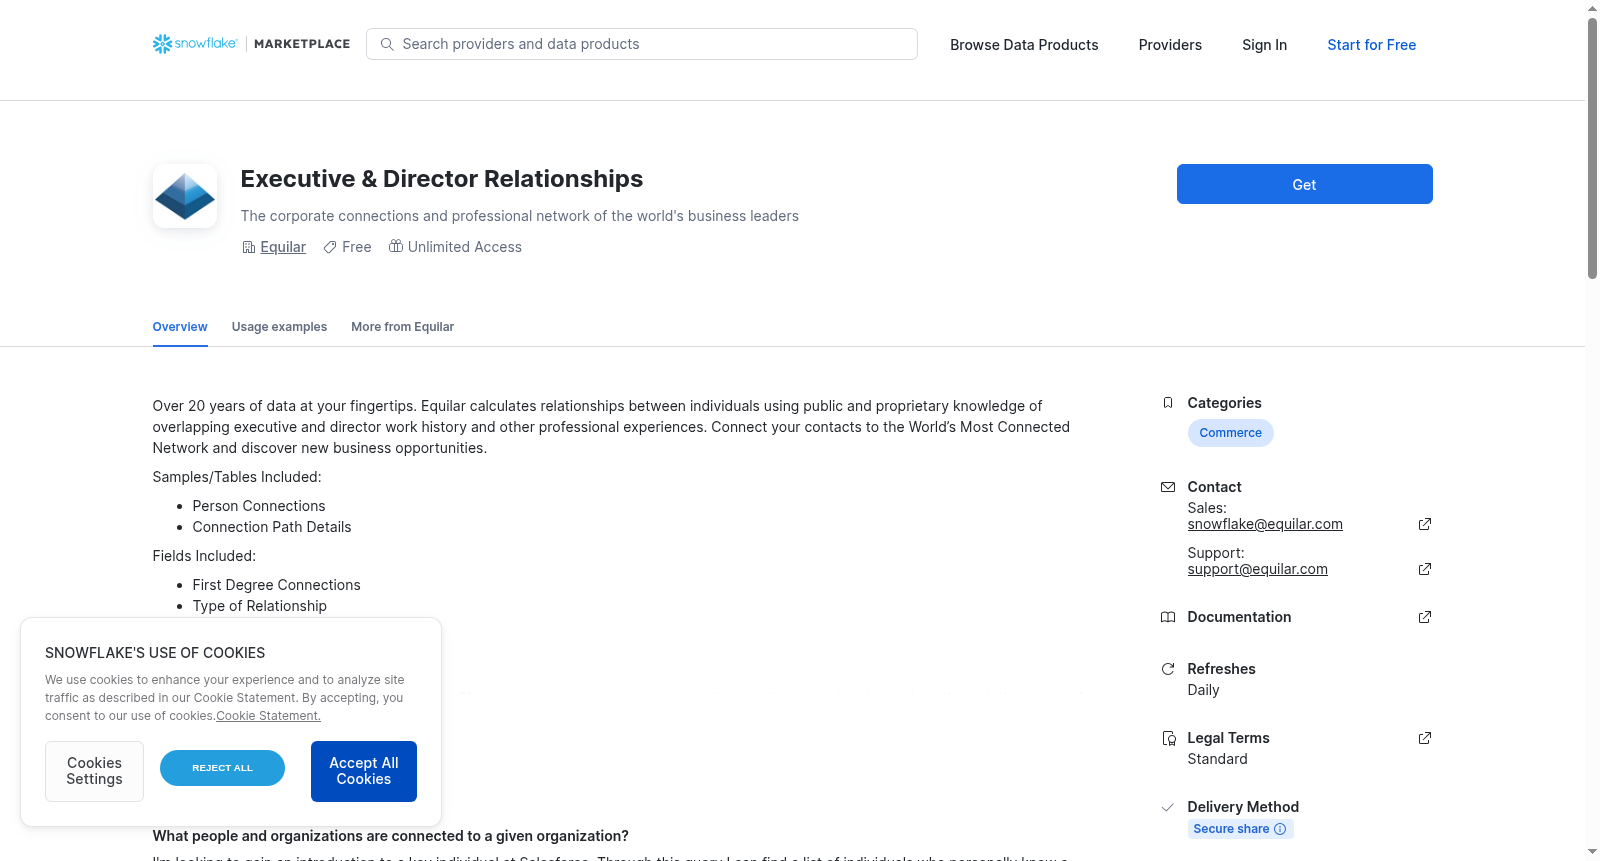Click the Documentation book icon
The image size is (1600, 861).
[x=1168, y=617]
